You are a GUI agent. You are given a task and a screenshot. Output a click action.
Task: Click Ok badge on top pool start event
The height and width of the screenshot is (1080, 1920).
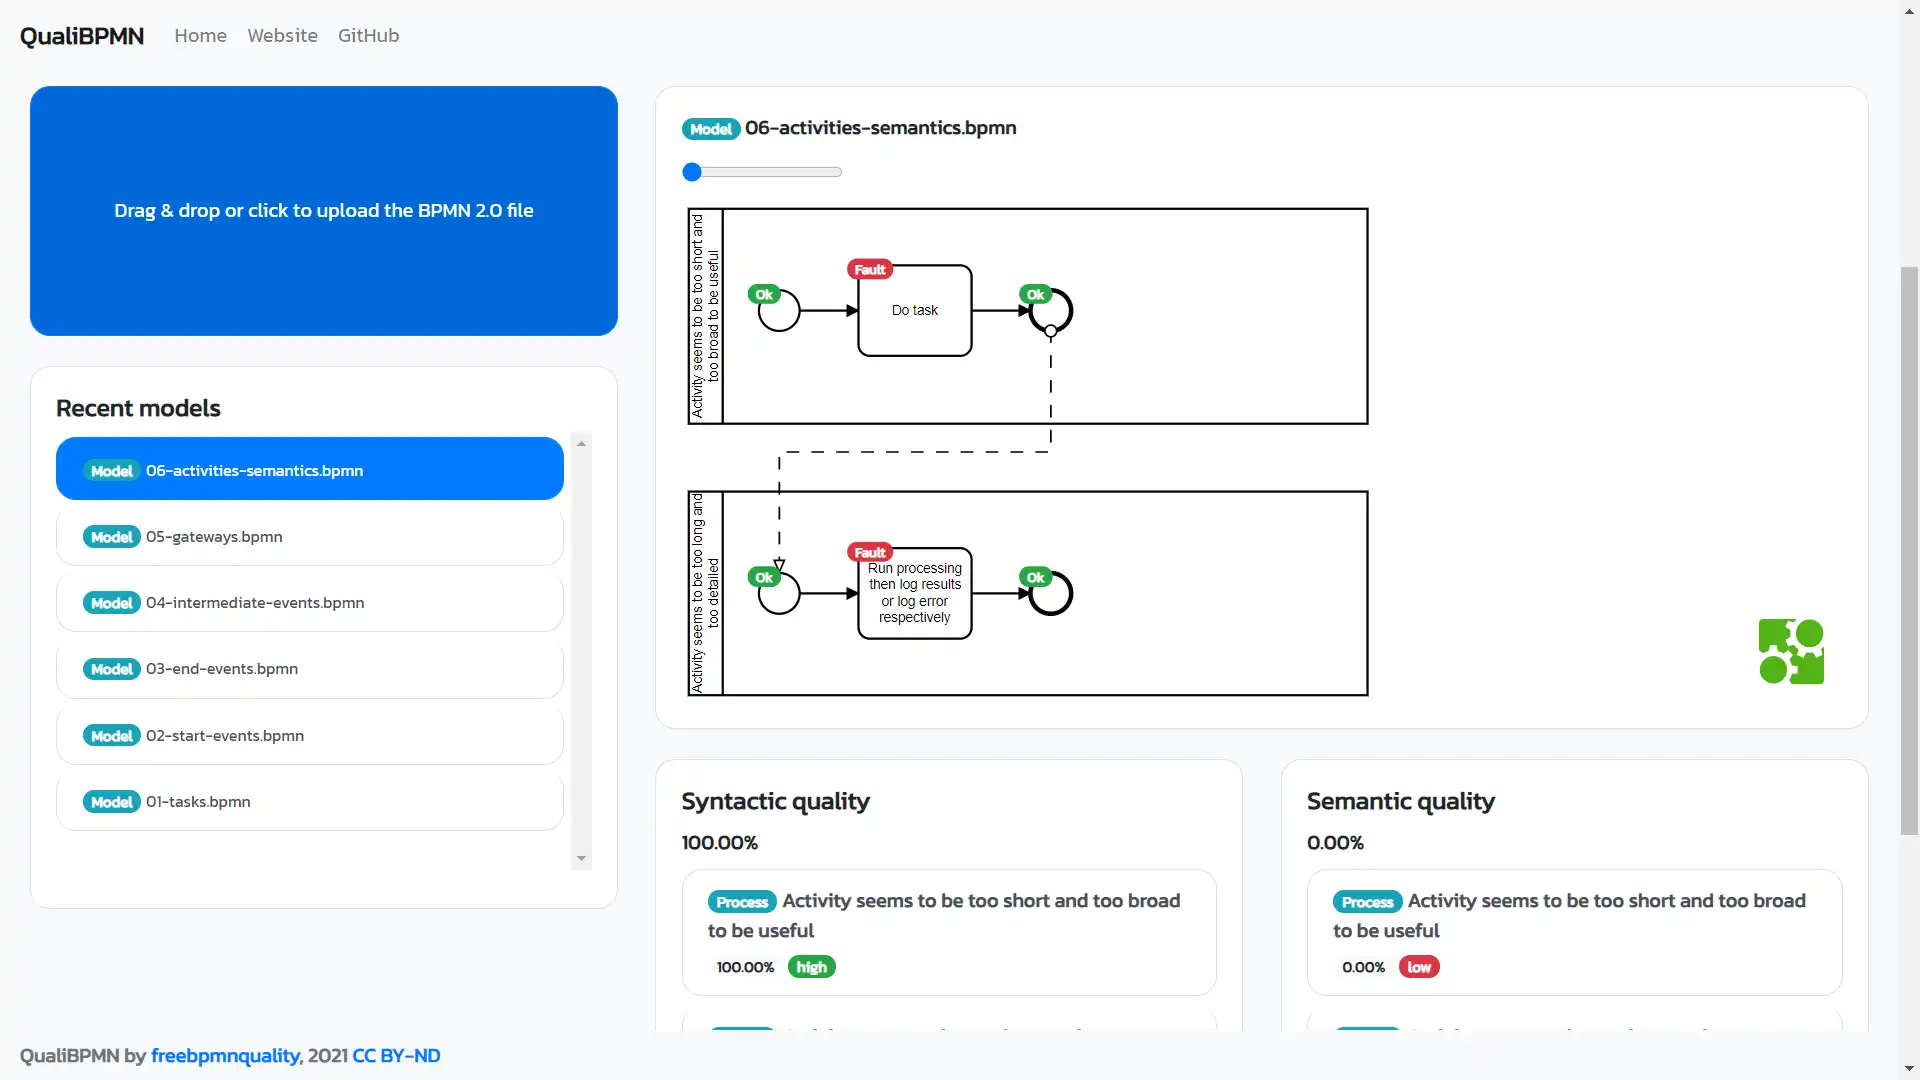click(764, 294)
